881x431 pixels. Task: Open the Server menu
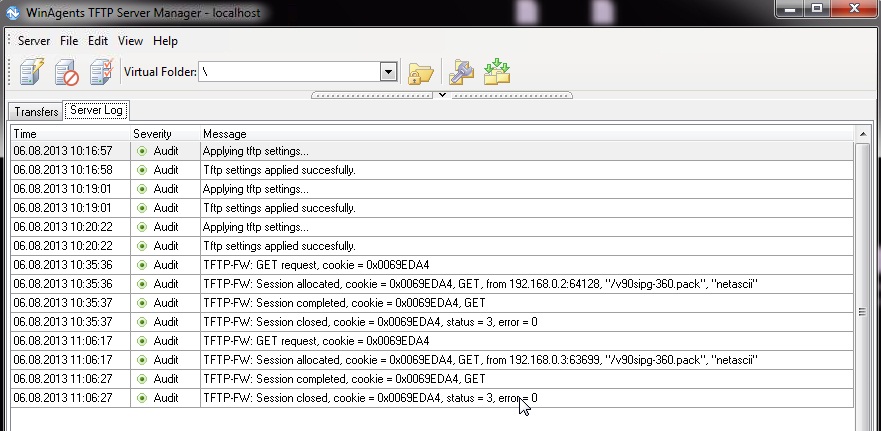[34, 41]
